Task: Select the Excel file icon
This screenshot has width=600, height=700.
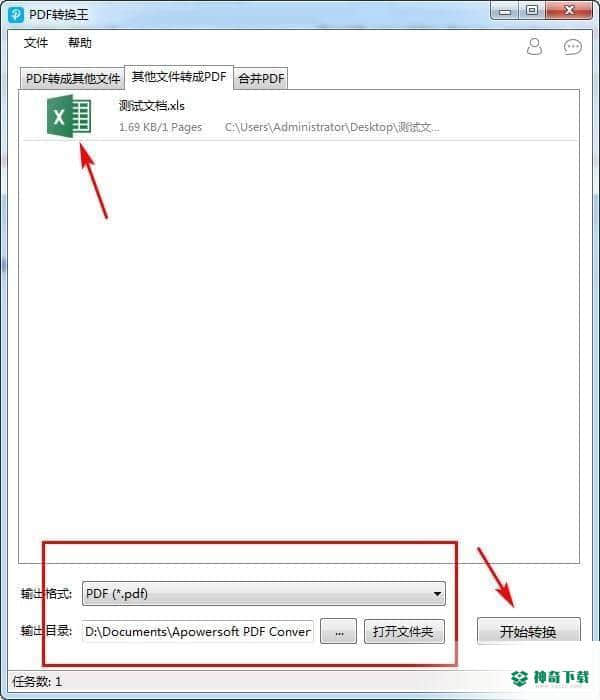Action: click(69, 116)
